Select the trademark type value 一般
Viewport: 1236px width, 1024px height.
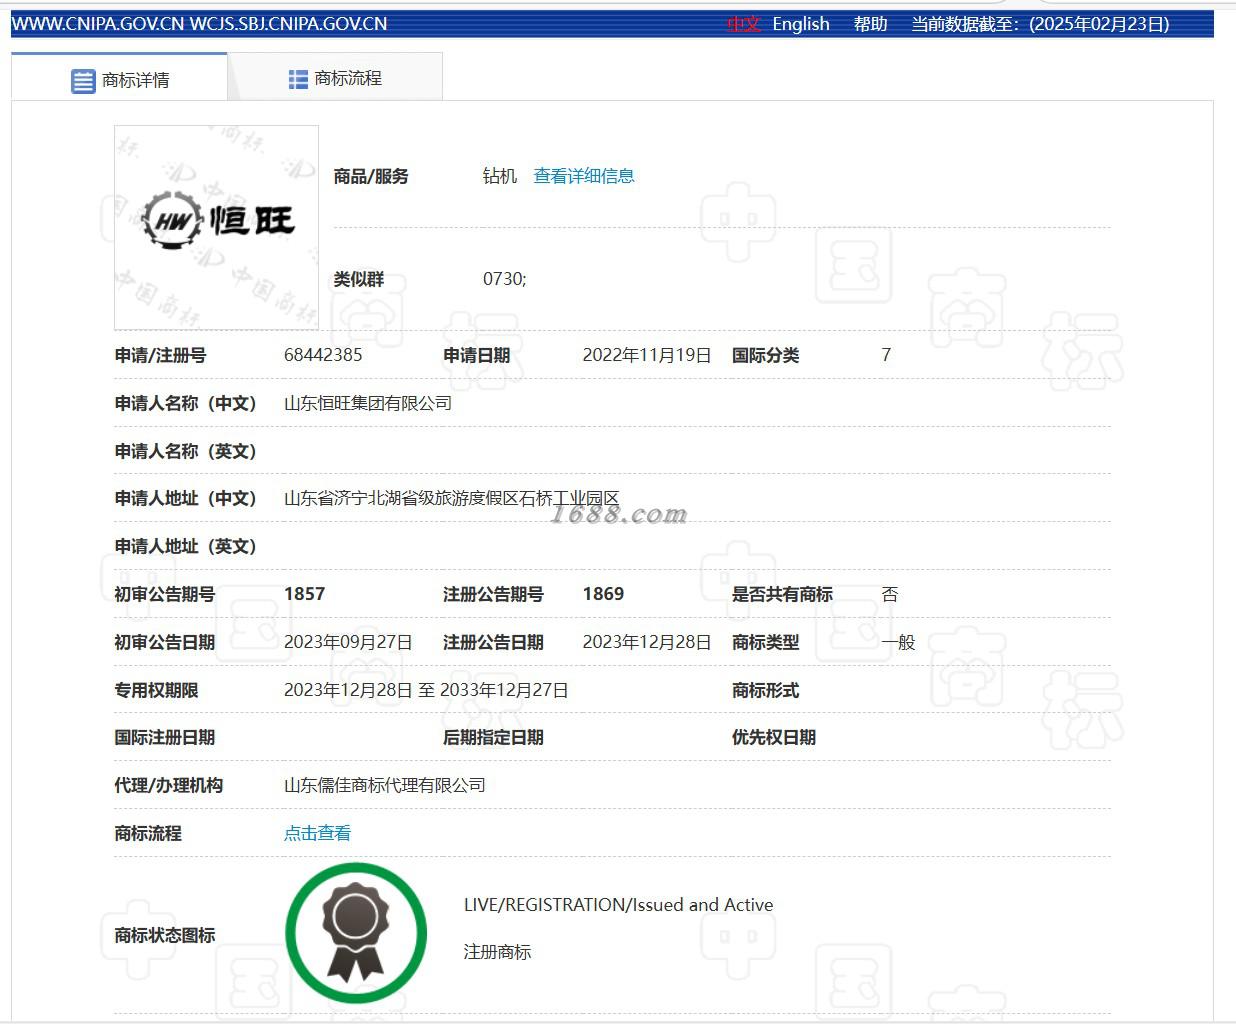[x=898, y=642]
